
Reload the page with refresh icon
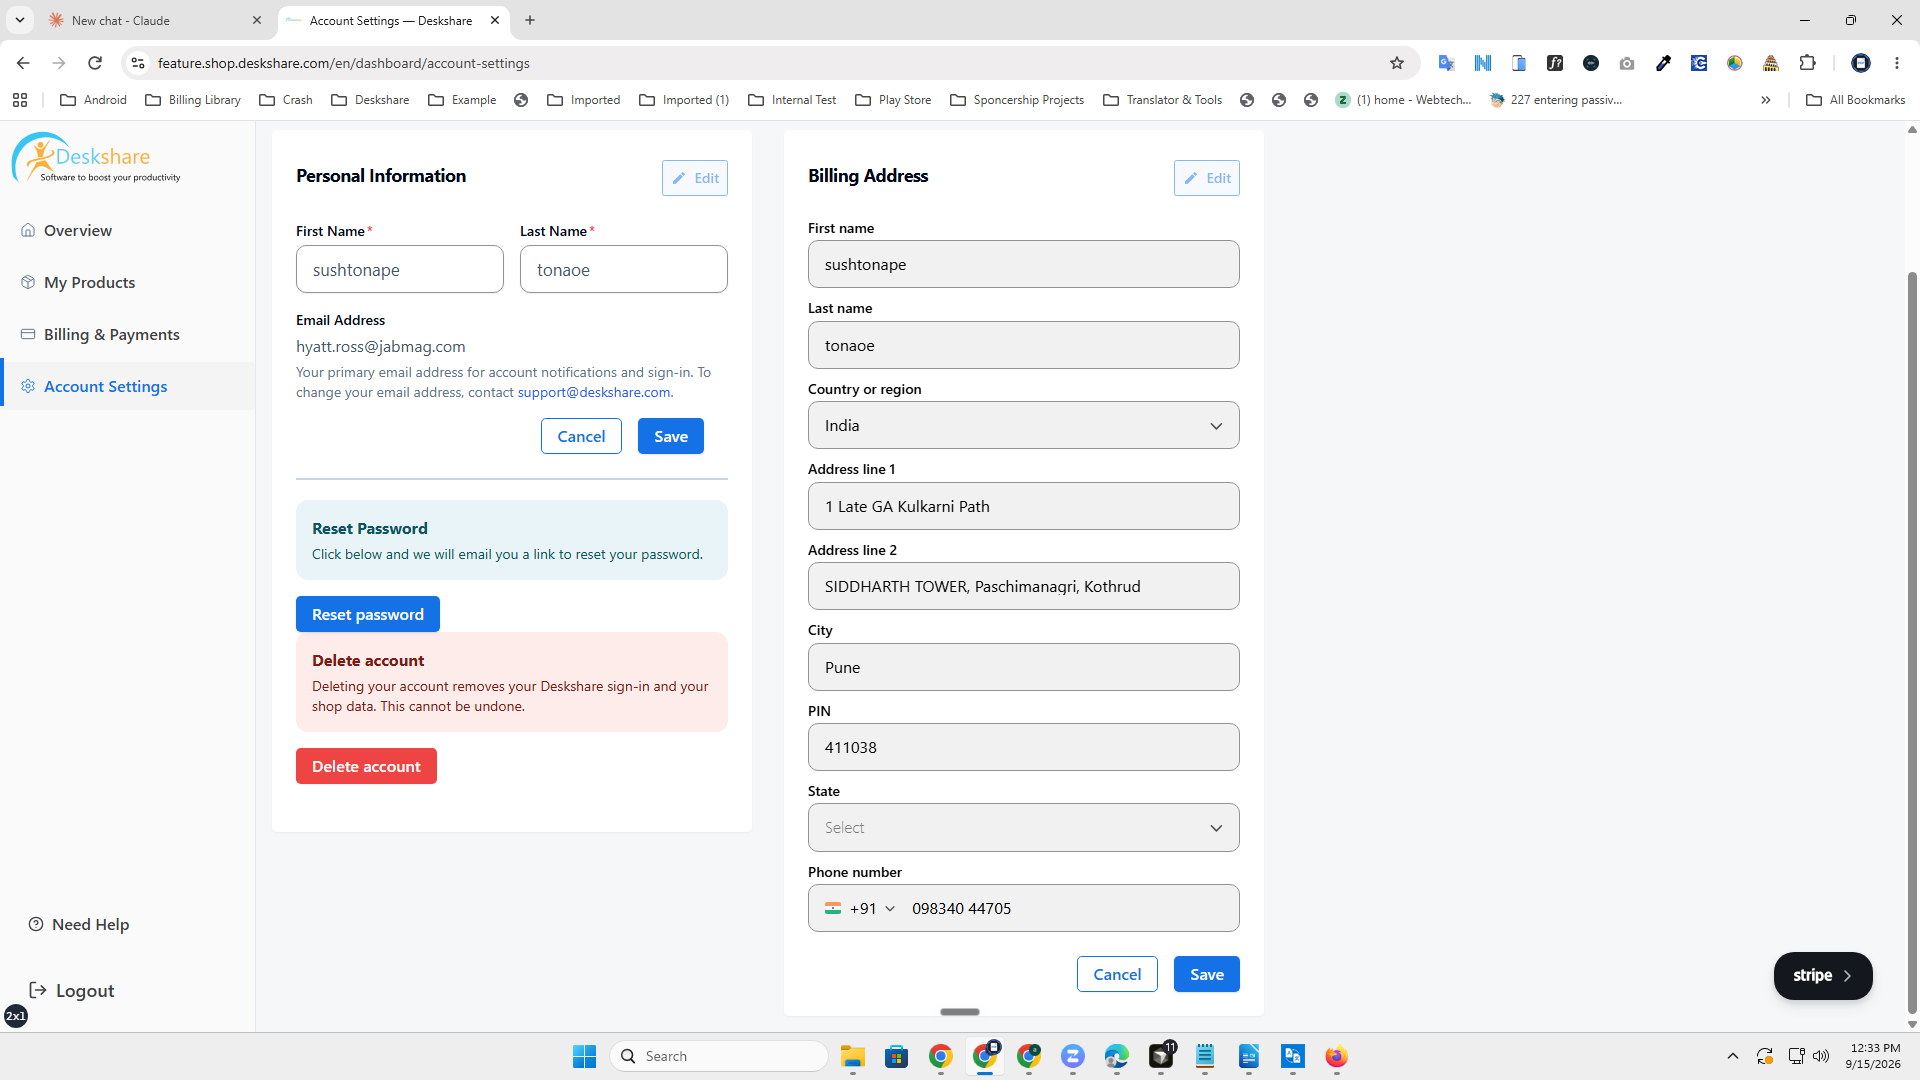pyautogui.click(x=95, y=63)
